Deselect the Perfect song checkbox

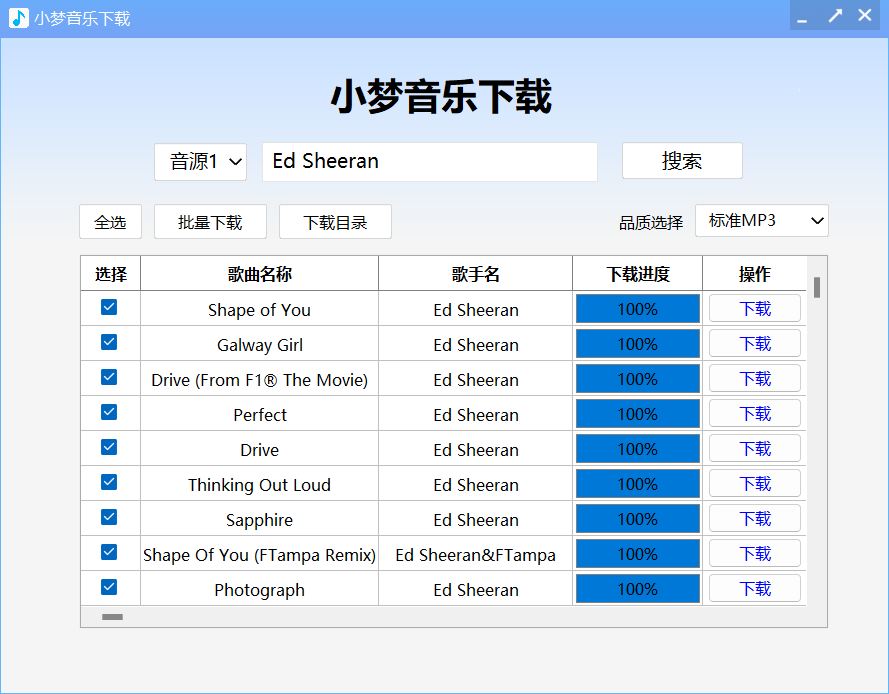(x=109, y=412)
